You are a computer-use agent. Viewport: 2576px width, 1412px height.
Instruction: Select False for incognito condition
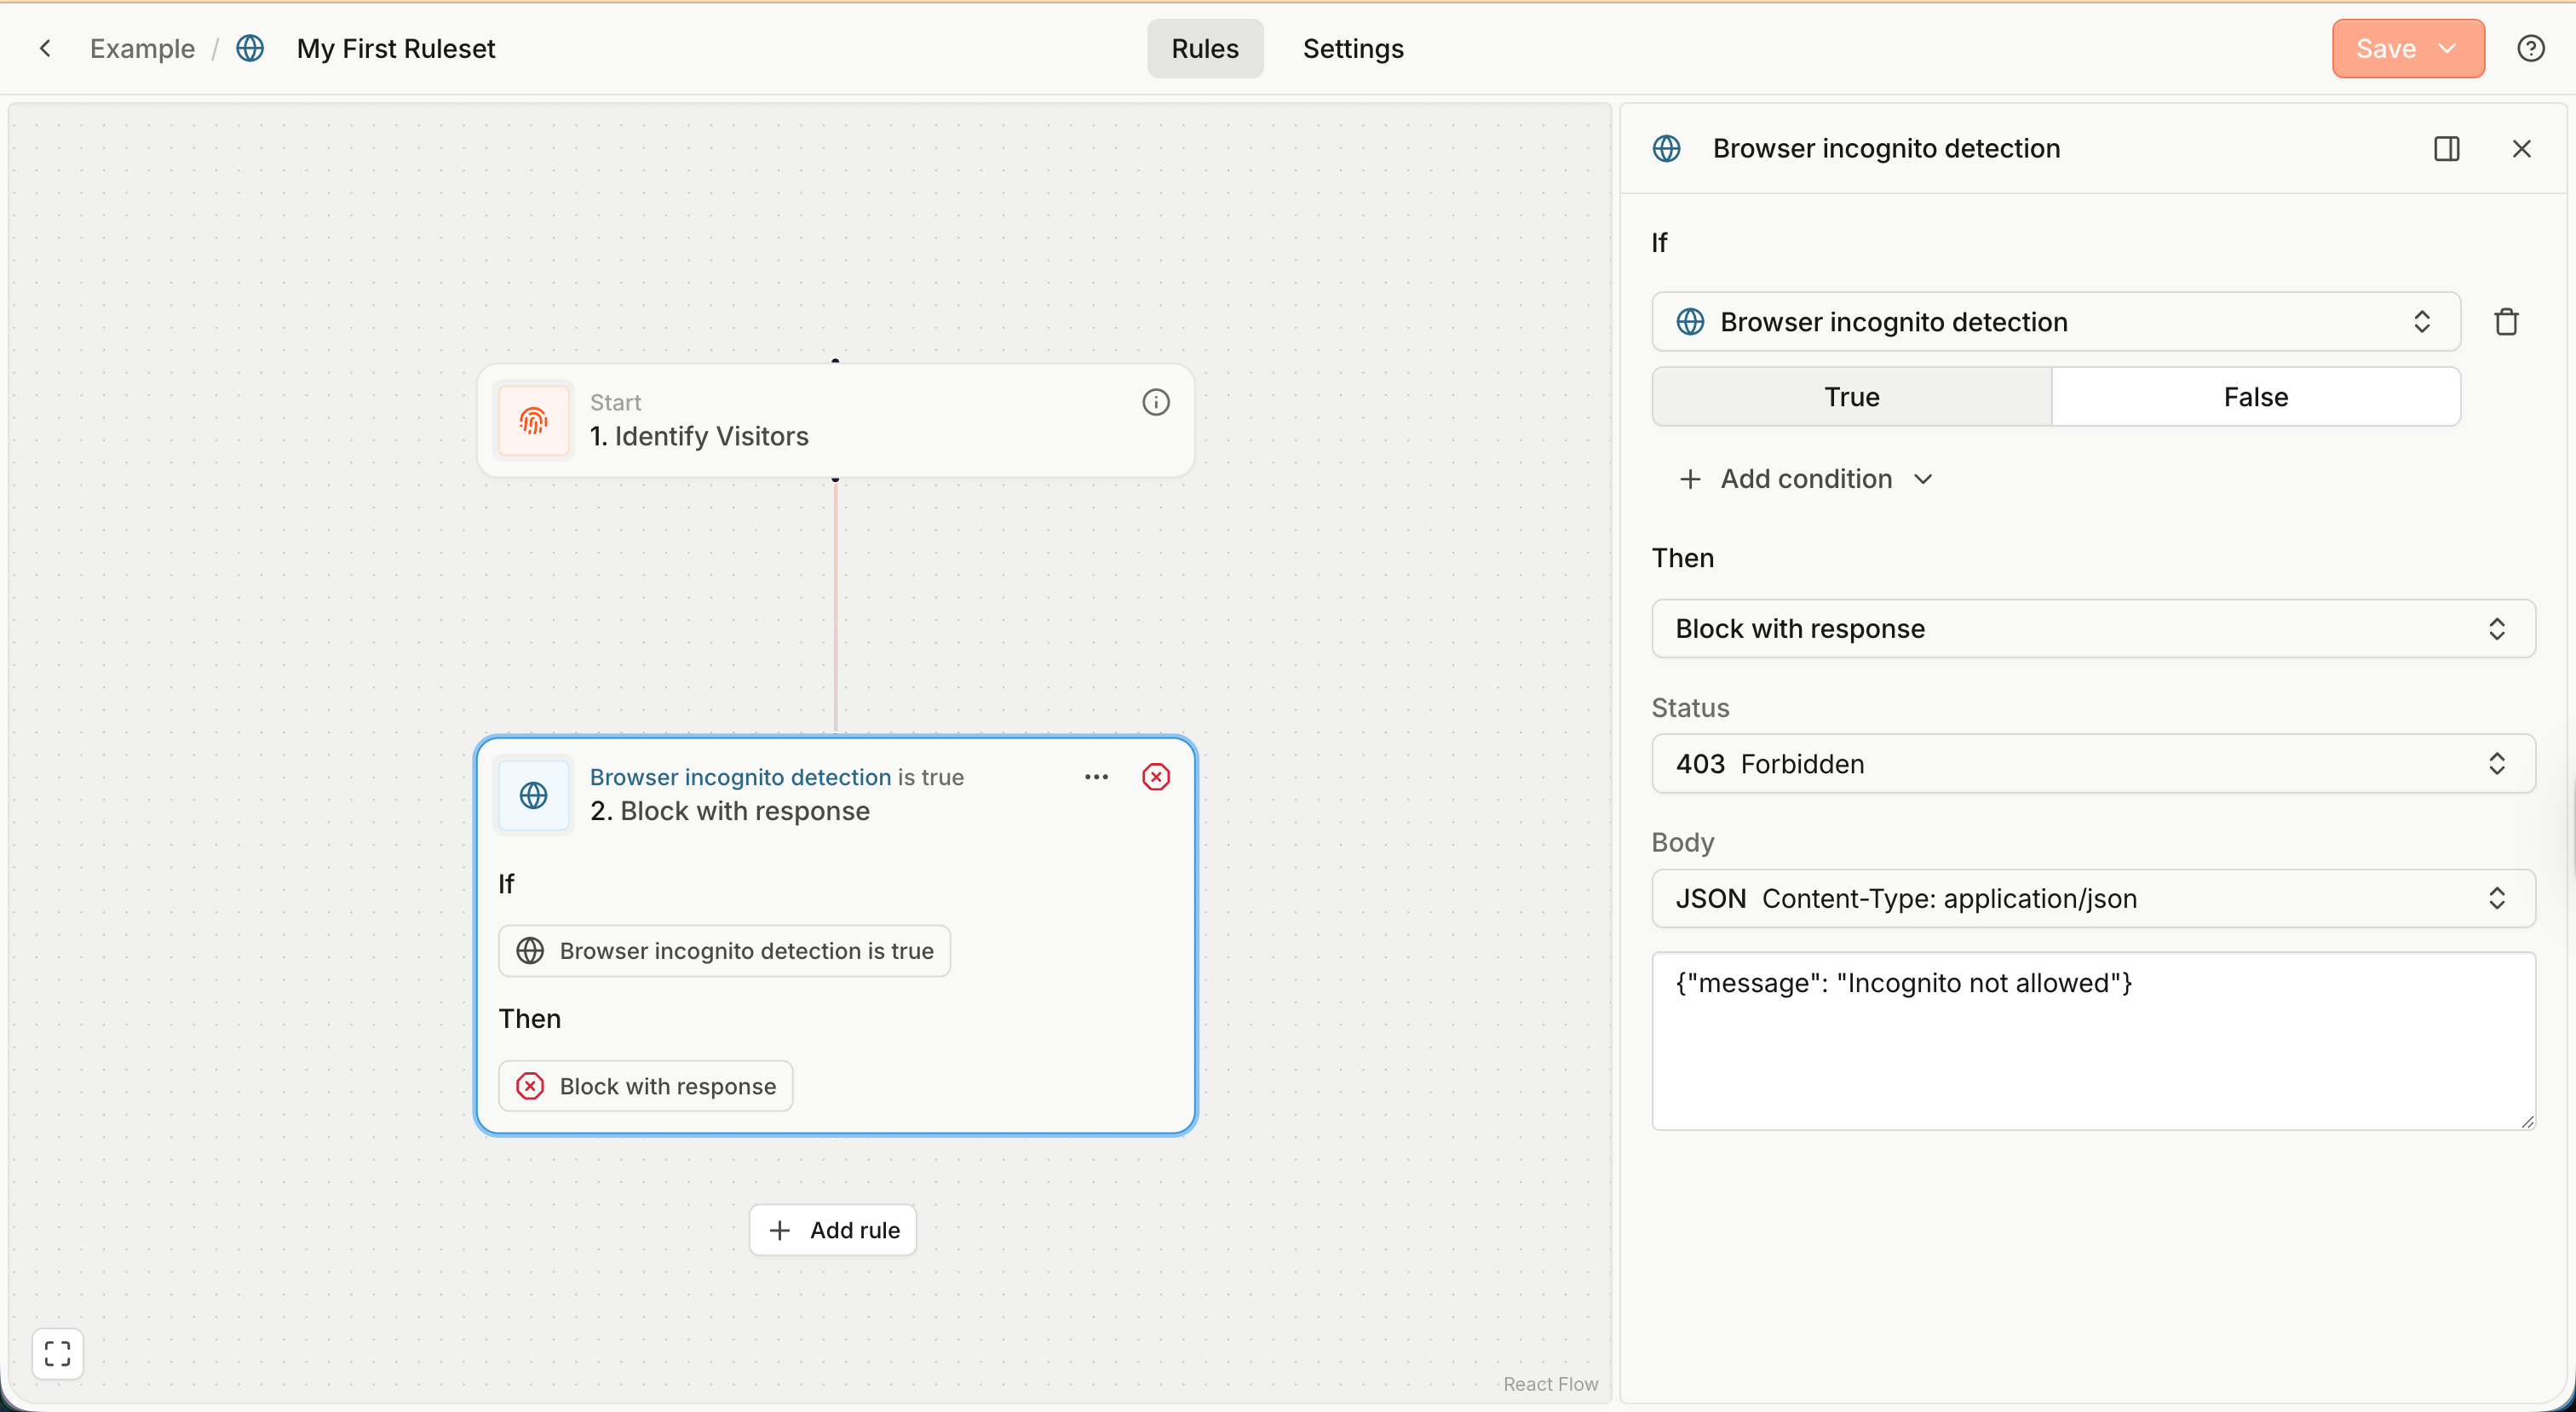pos(2255,397)
